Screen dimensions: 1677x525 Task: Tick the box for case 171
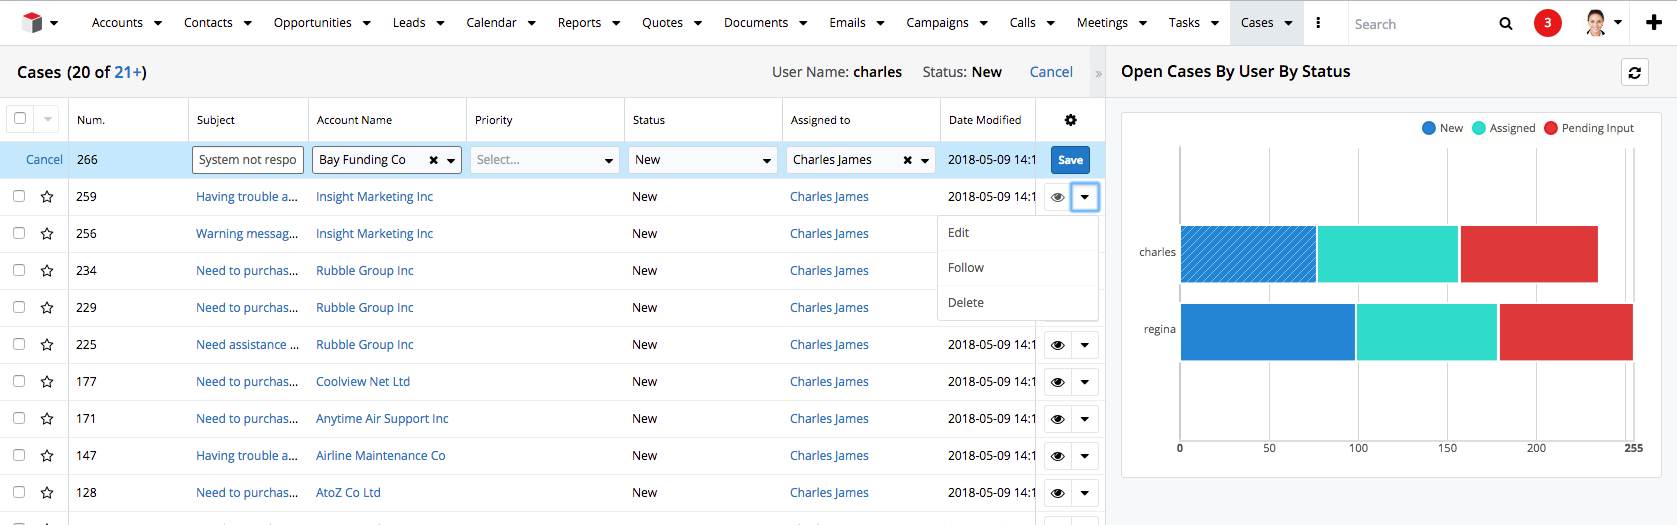19,418
